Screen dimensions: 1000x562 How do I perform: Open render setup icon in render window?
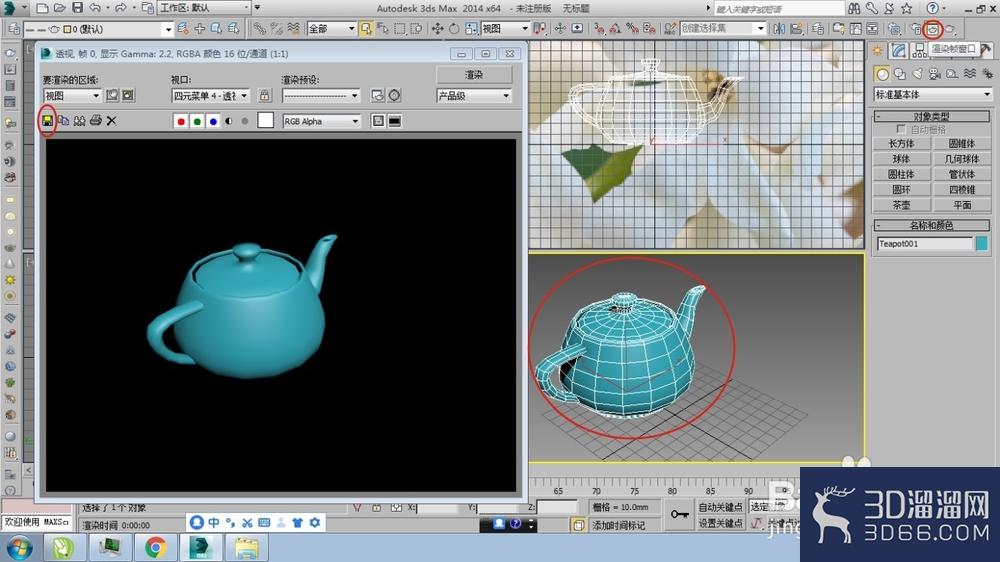(x=378, y=96)
